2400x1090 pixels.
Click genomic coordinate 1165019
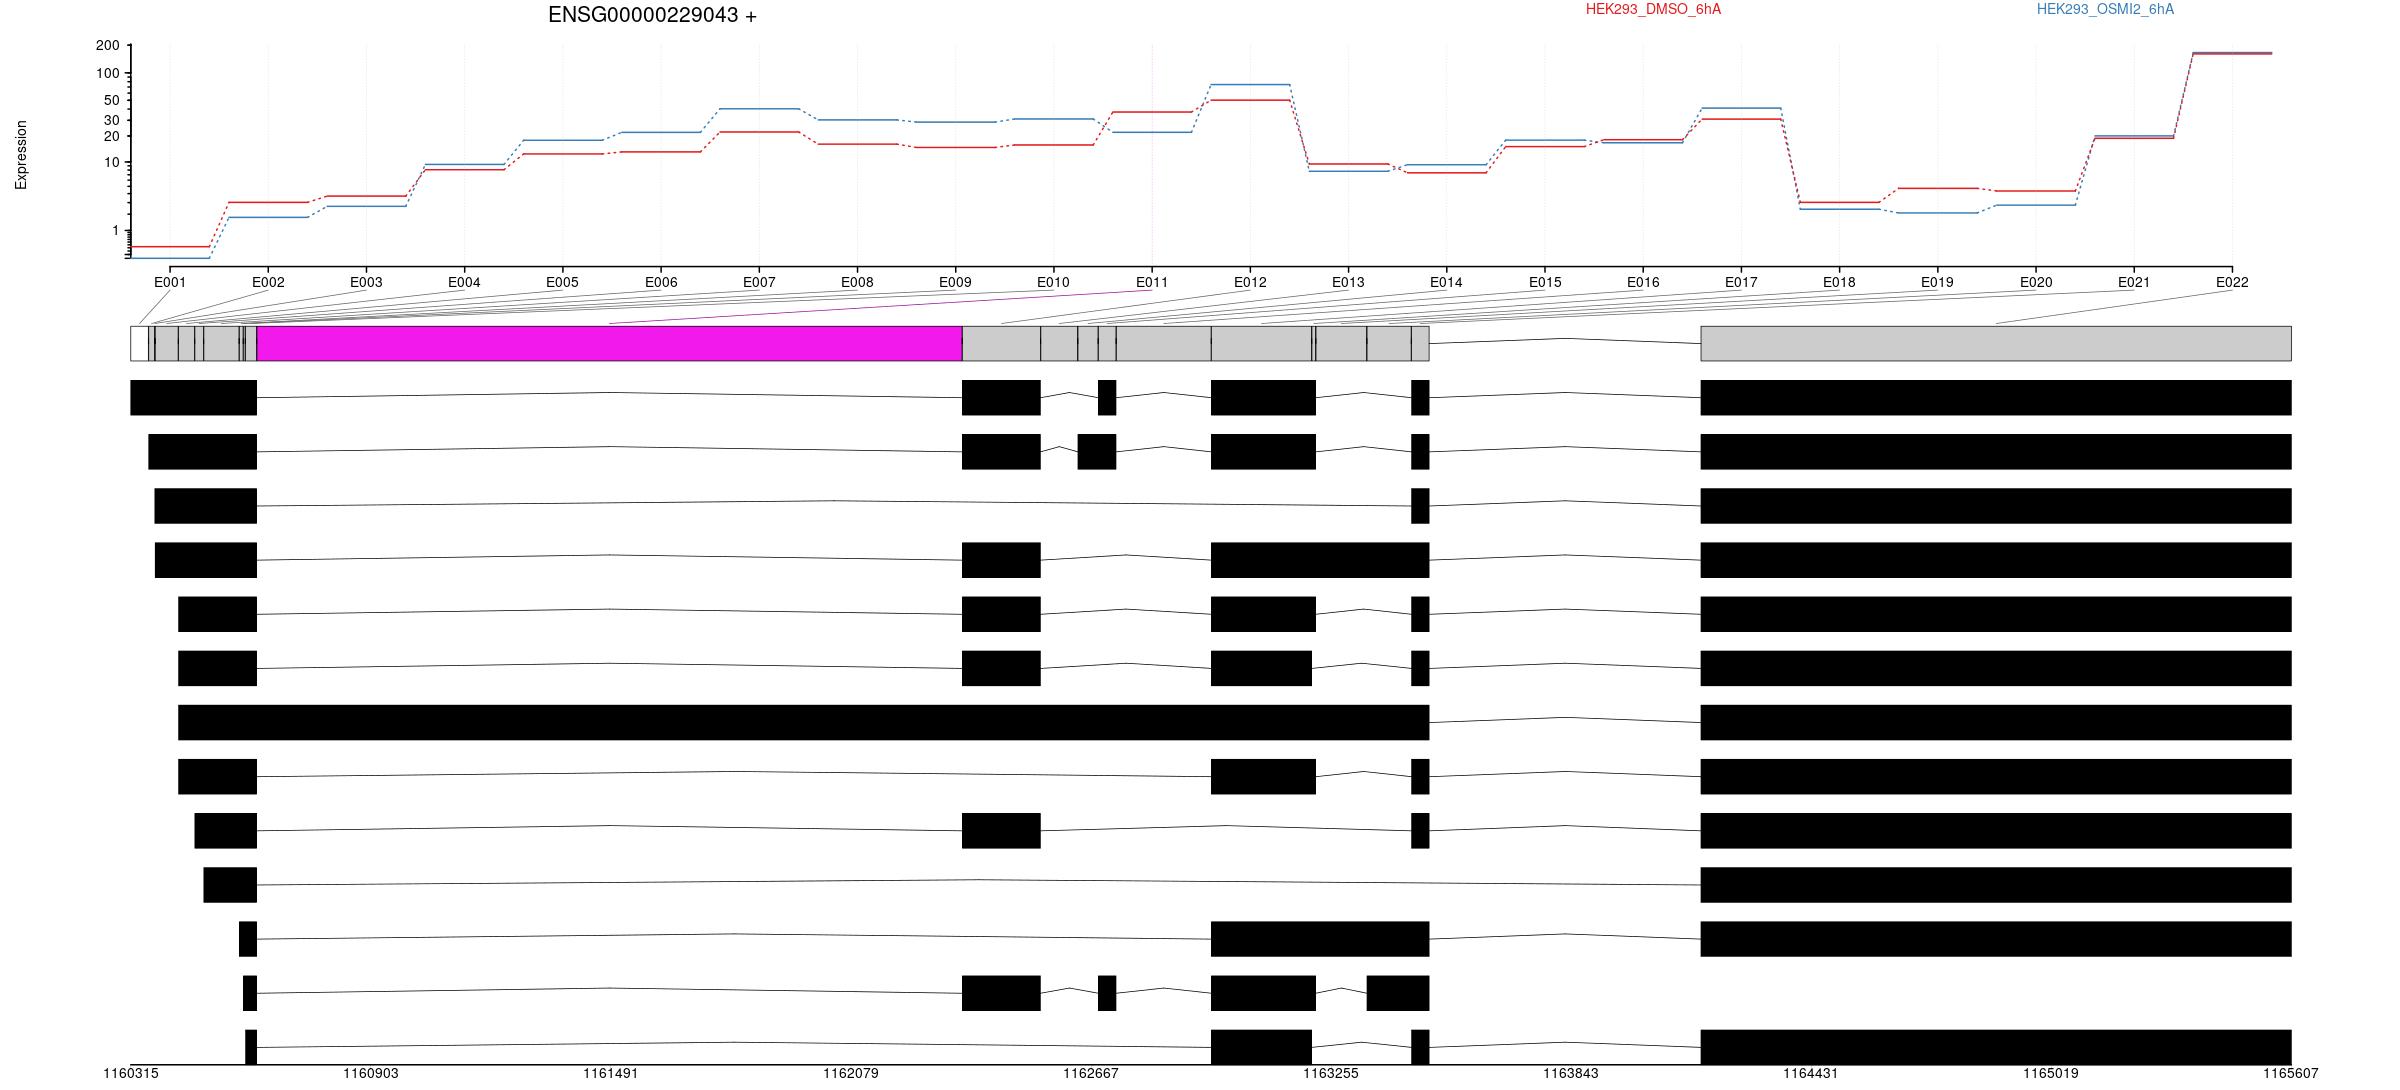click(x=2051, y=1074)
